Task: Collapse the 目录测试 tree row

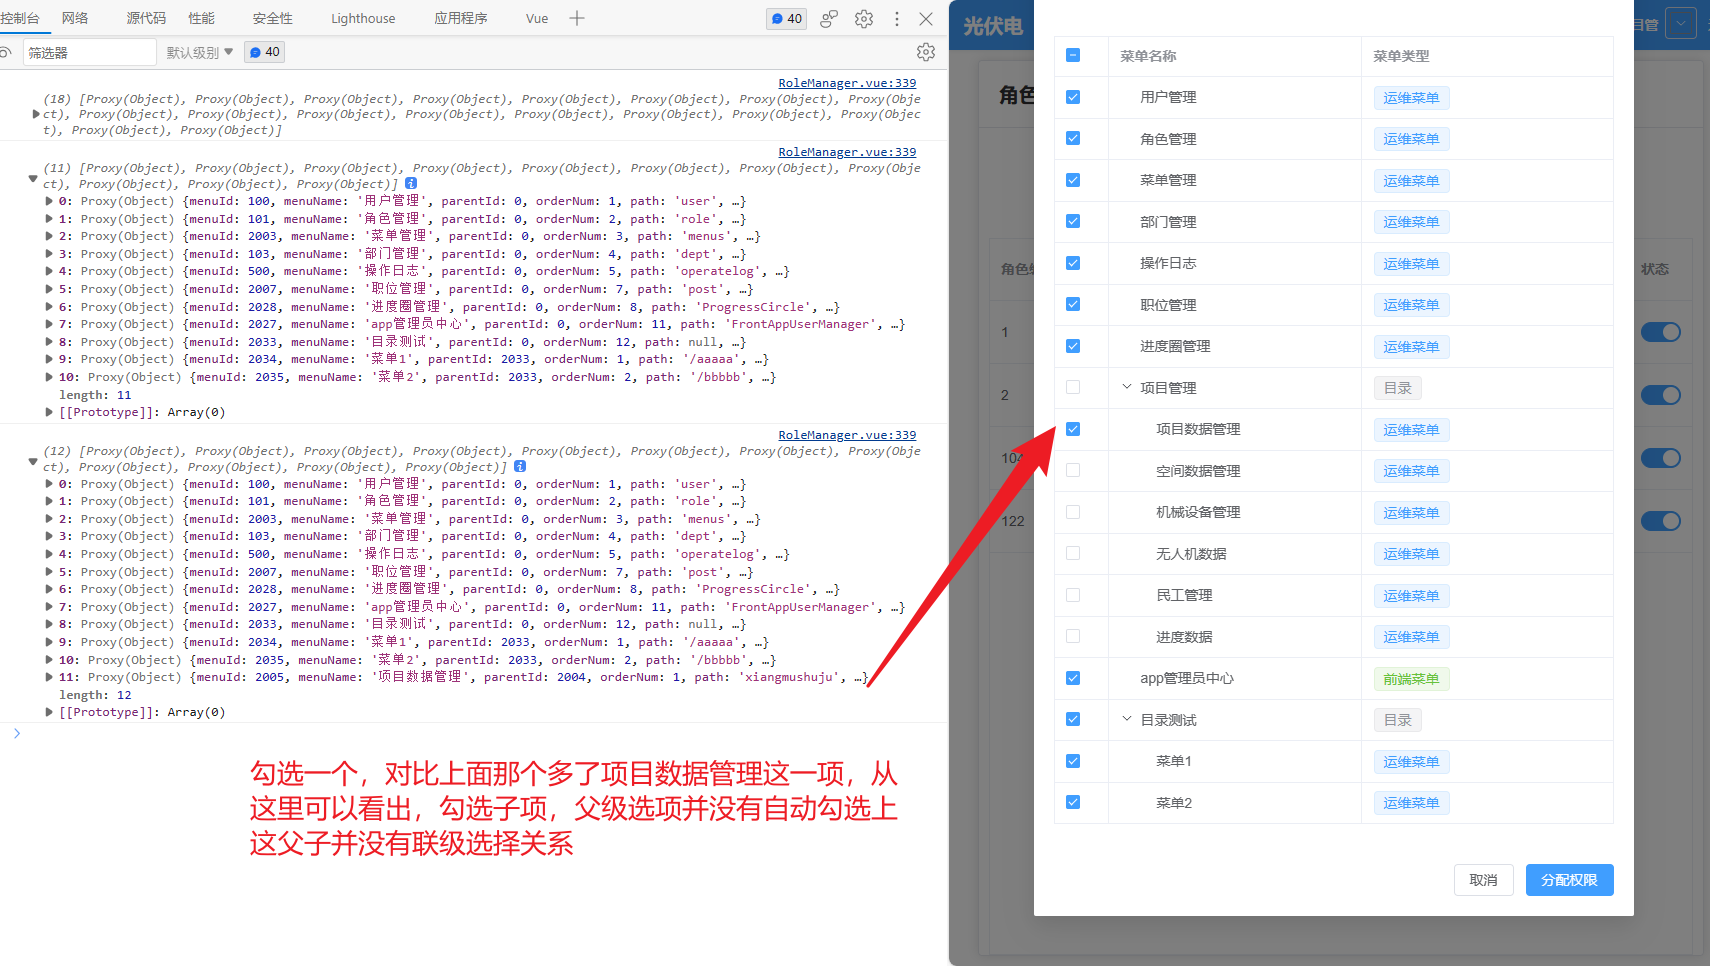Action: pyautogui.click(x=1127, y=719)
